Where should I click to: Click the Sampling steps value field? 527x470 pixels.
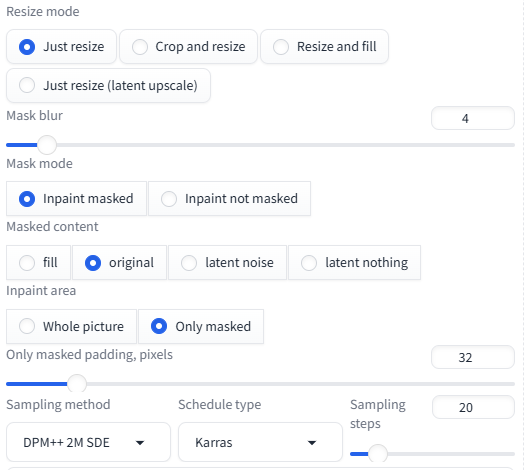click(473, 407)
